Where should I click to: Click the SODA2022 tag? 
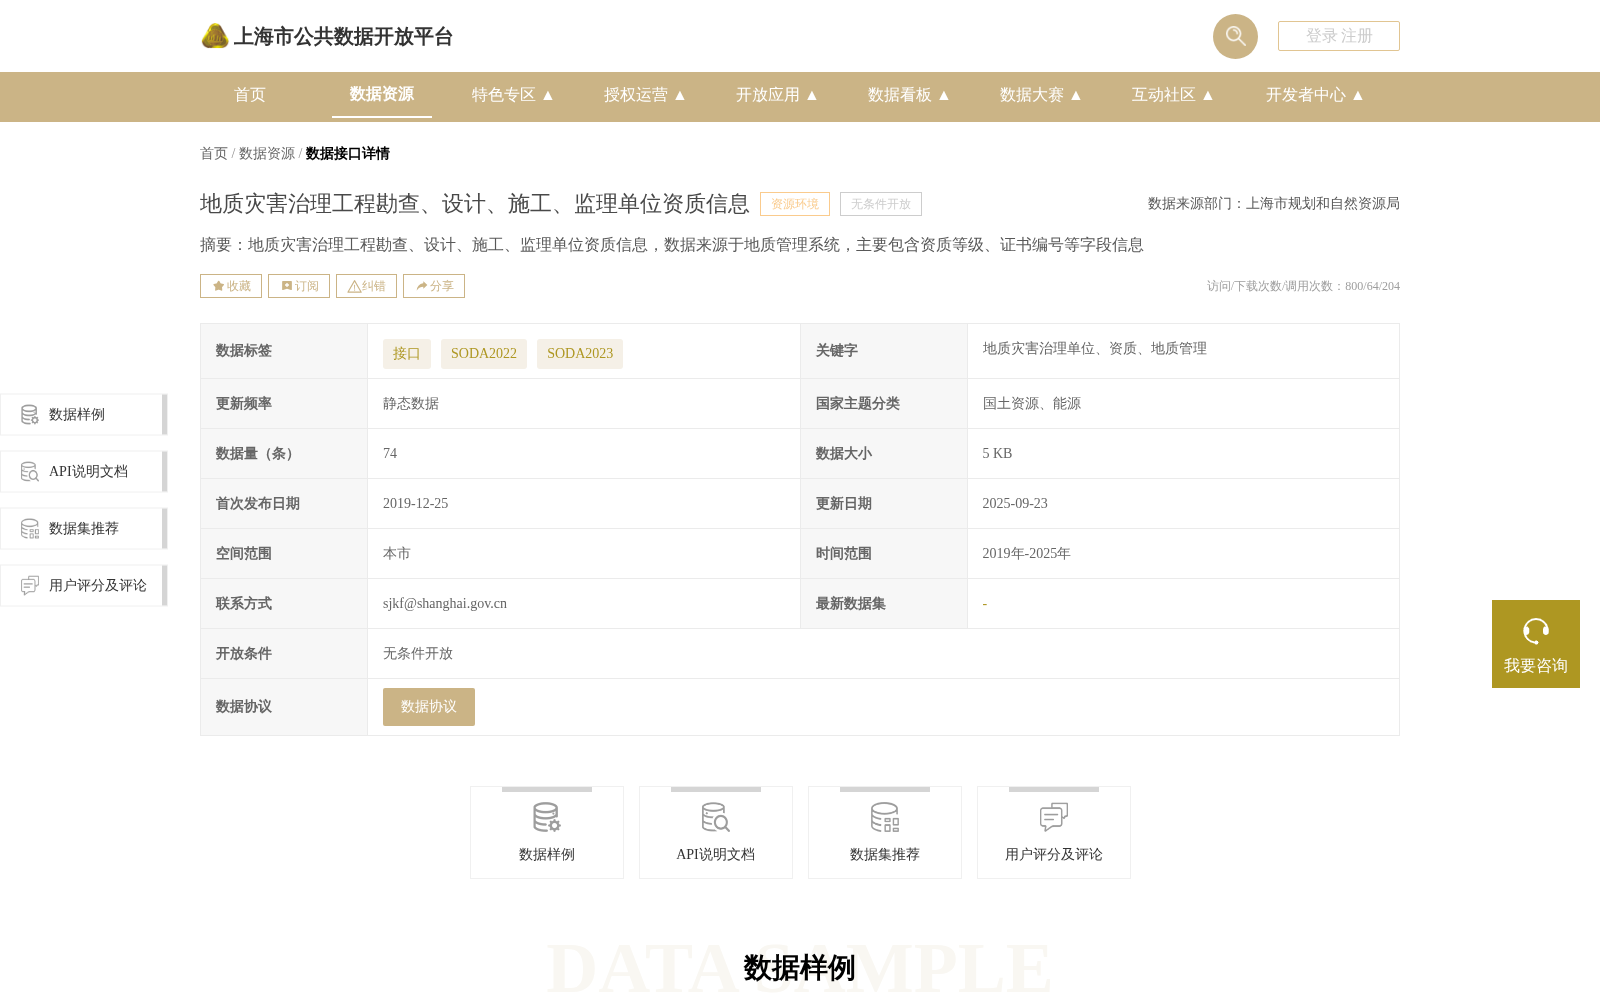(484, 354)
